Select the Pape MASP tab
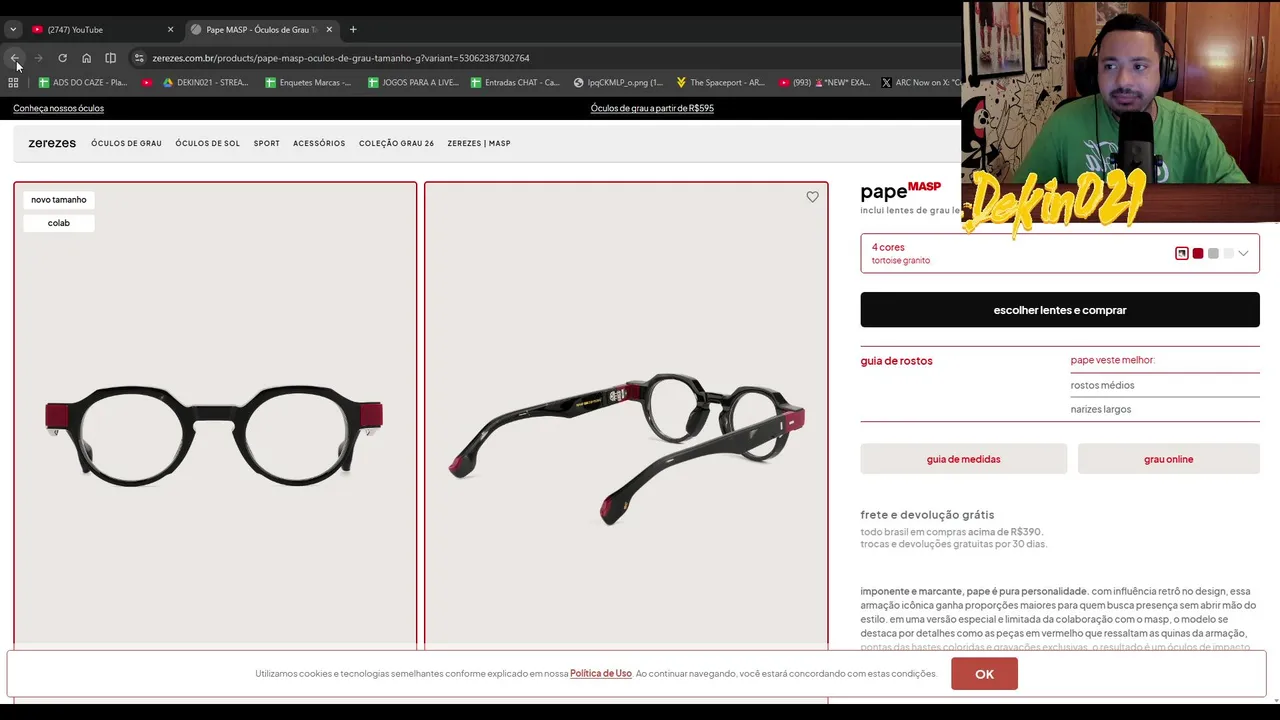This screenshot has height=720, width=1280. pos(262,30)
